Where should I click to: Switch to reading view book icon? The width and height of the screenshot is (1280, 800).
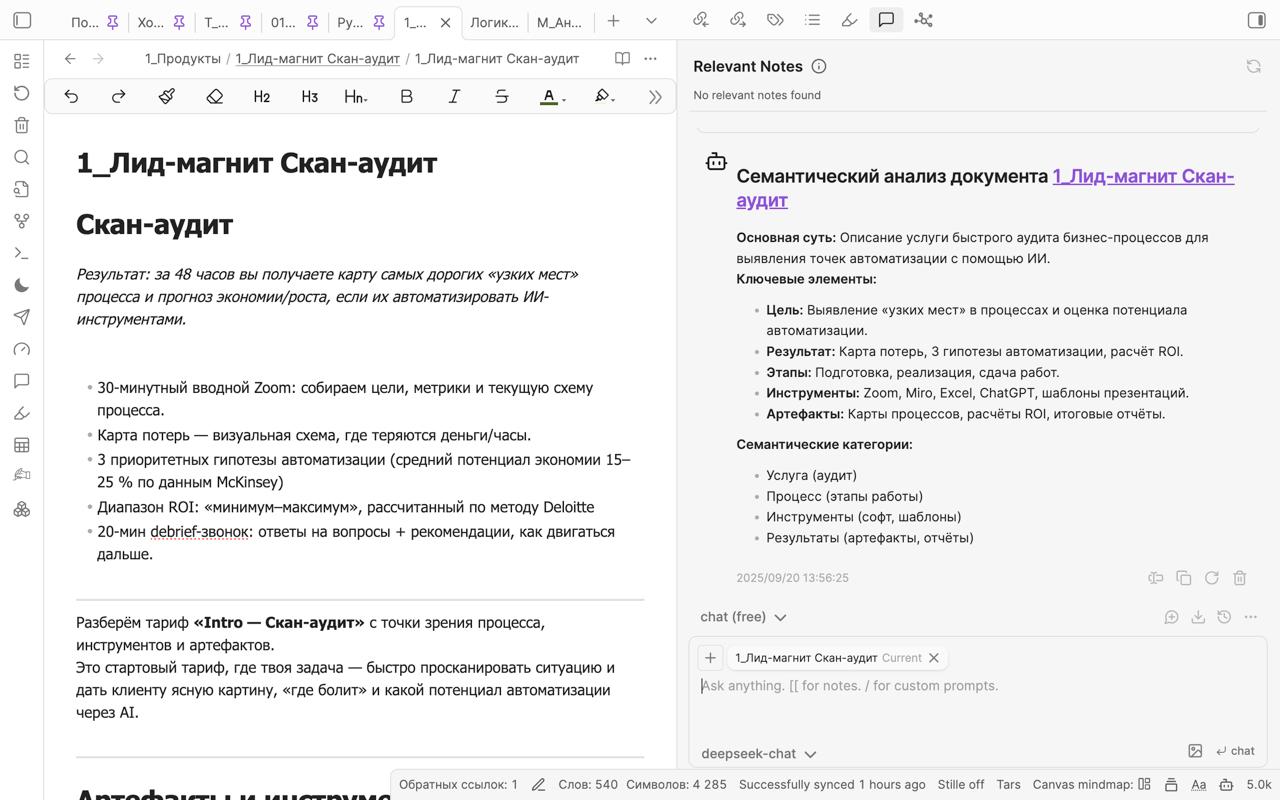coord(622,59)
